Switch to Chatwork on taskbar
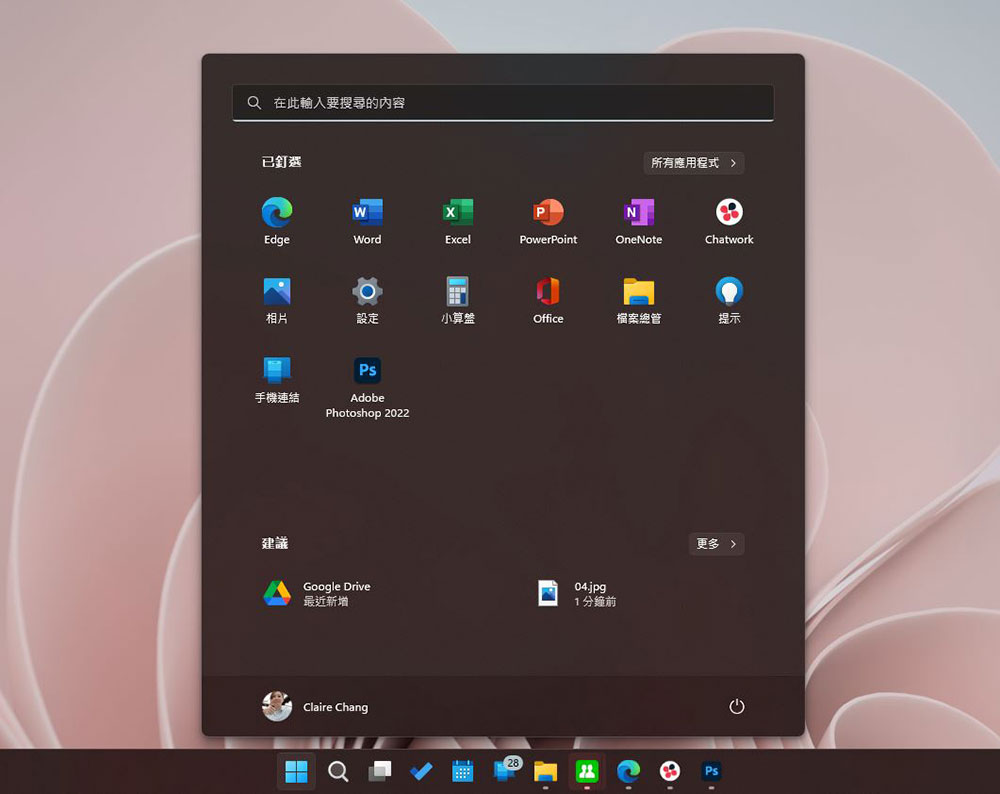This screenshot has width=1000, height=794. tap(670, 772)
